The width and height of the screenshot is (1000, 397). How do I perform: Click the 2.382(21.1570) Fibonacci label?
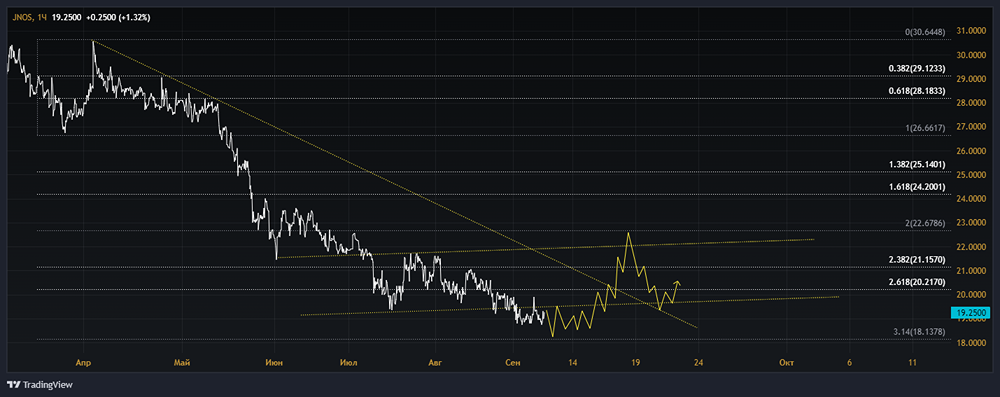pyautogui.click(x=917, y=260)
